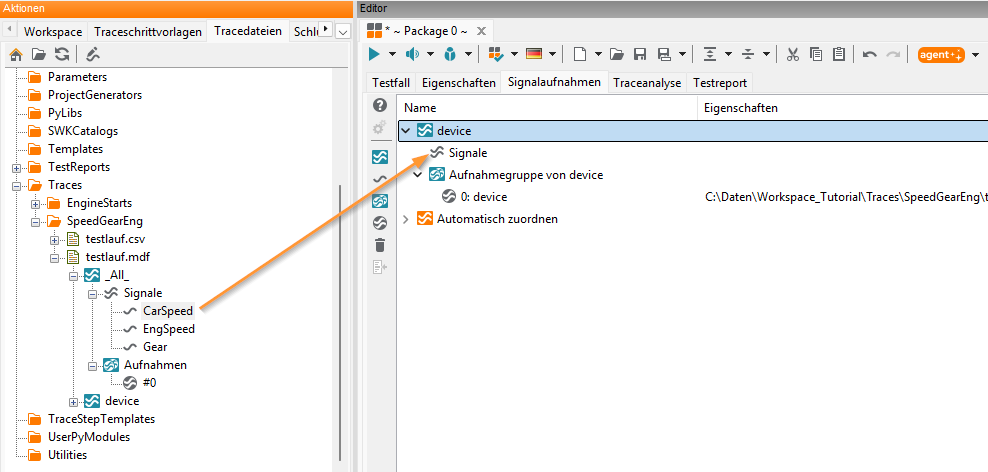Select recording #0 under Aufnahmen
Screen dimensions: 988x472
point(149,383)
